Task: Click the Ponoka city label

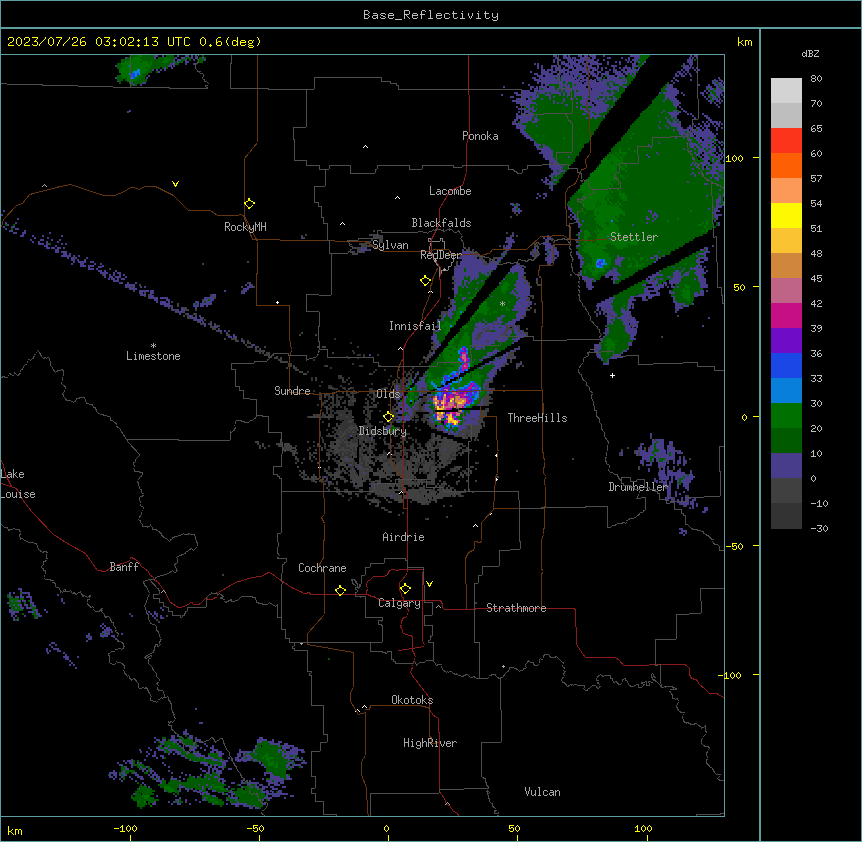Action: click(x=480, y=136)
